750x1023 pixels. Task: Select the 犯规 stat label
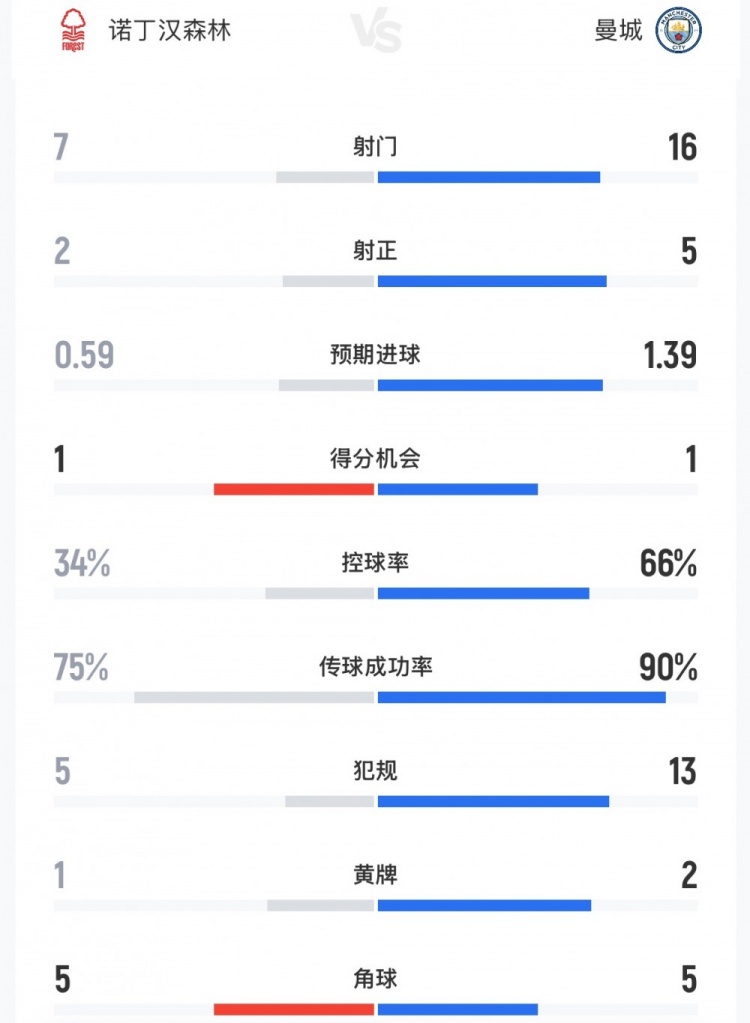click(375, 771)
